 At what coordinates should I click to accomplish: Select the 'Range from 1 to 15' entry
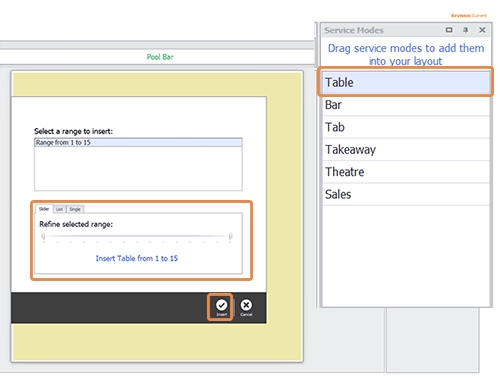(138, 143)
